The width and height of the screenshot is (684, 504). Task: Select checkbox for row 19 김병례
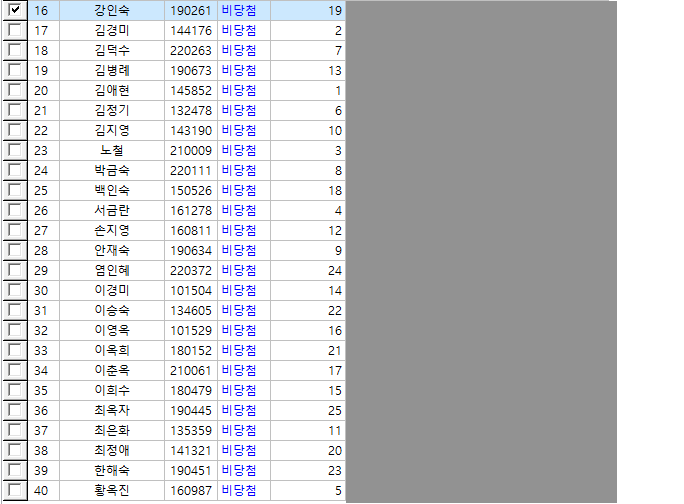(x=15, y=70)
